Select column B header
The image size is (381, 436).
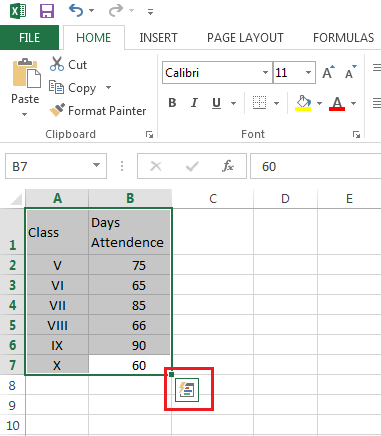[x=130, y=199]
